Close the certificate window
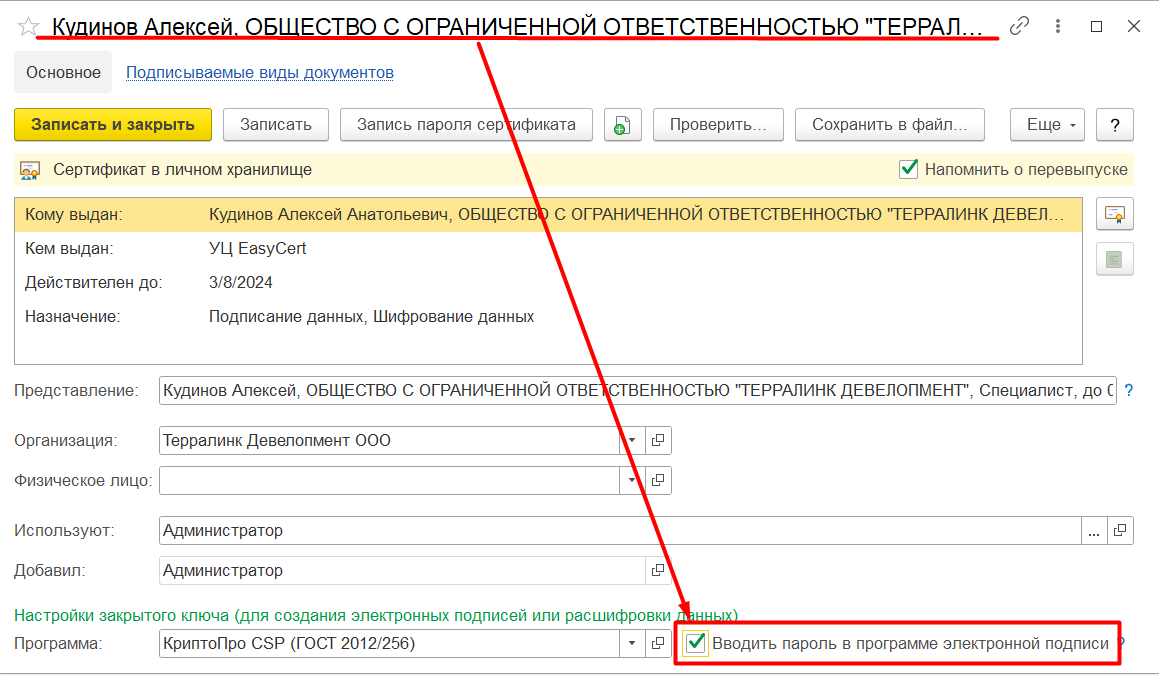The image size is (1159, 675). pyautogui.click(x=1134, y=26)
